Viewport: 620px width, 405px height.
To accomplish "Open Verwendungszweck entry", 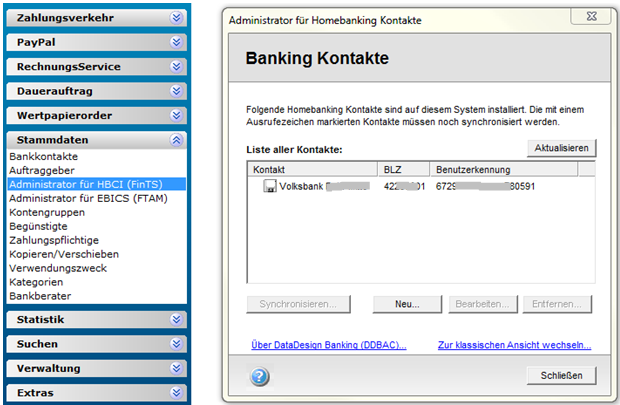I will pyautogui.click(x=58, y=268).
